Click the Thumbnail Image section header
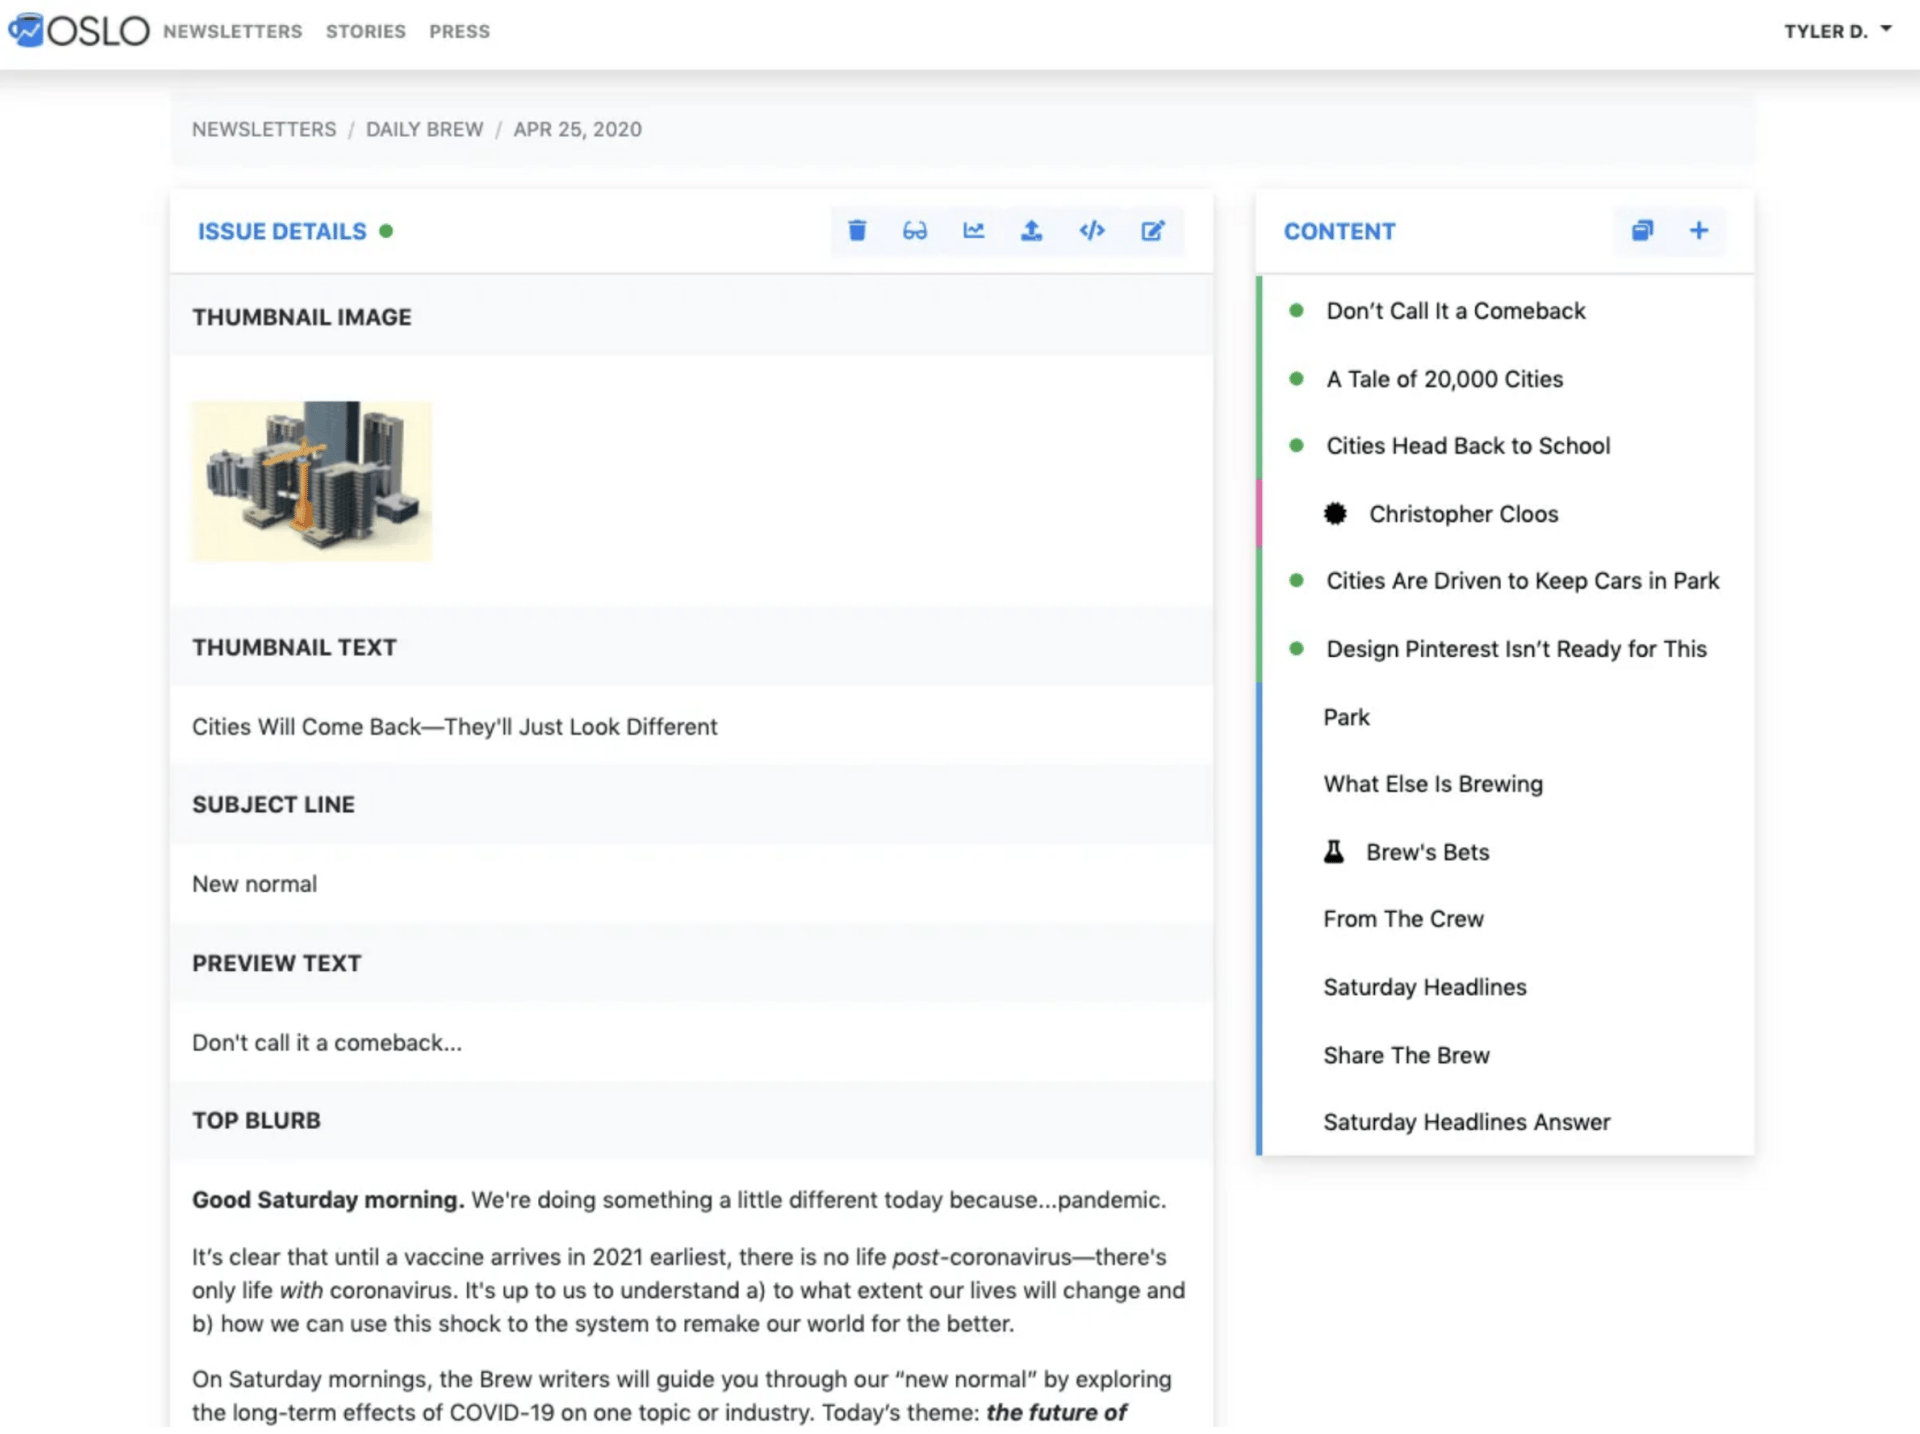 coord(691,316)
